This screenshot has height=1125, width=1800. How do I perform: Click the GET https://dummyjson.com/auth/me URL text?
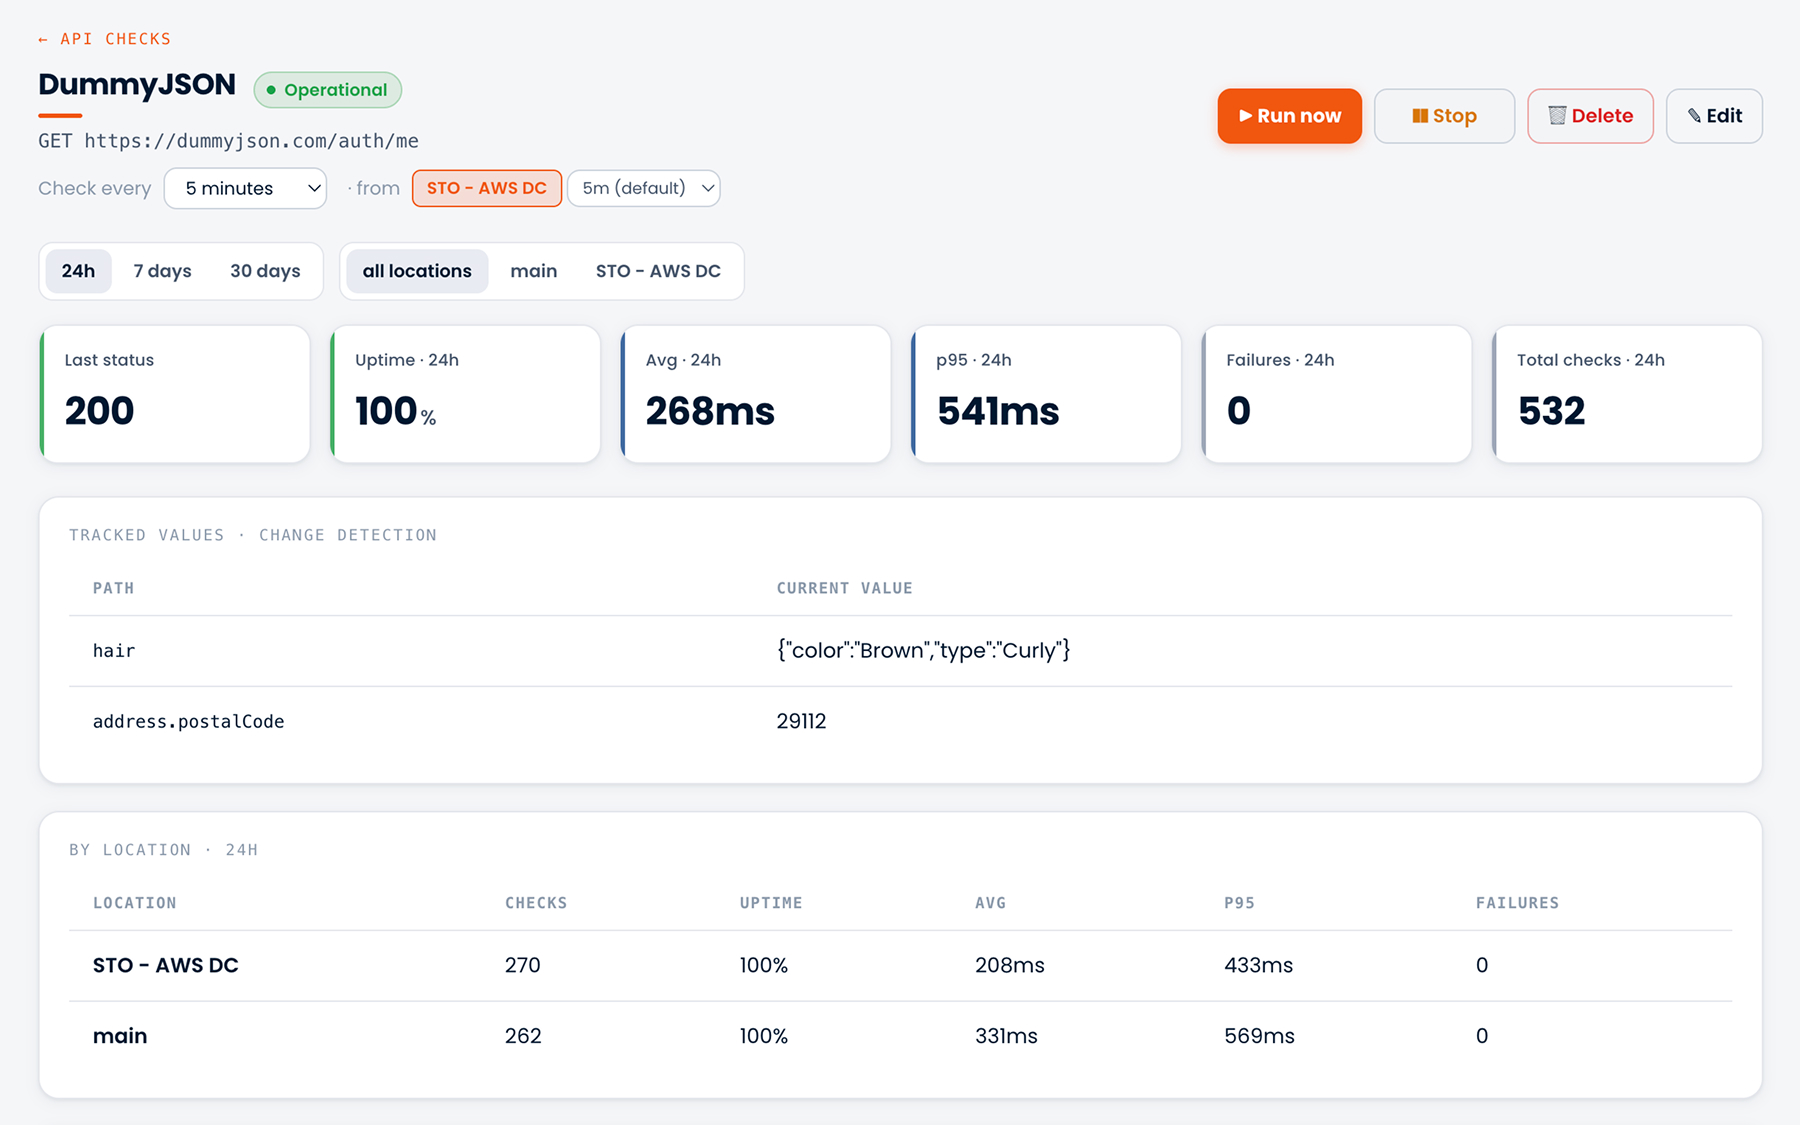click(x=228, y=141)
